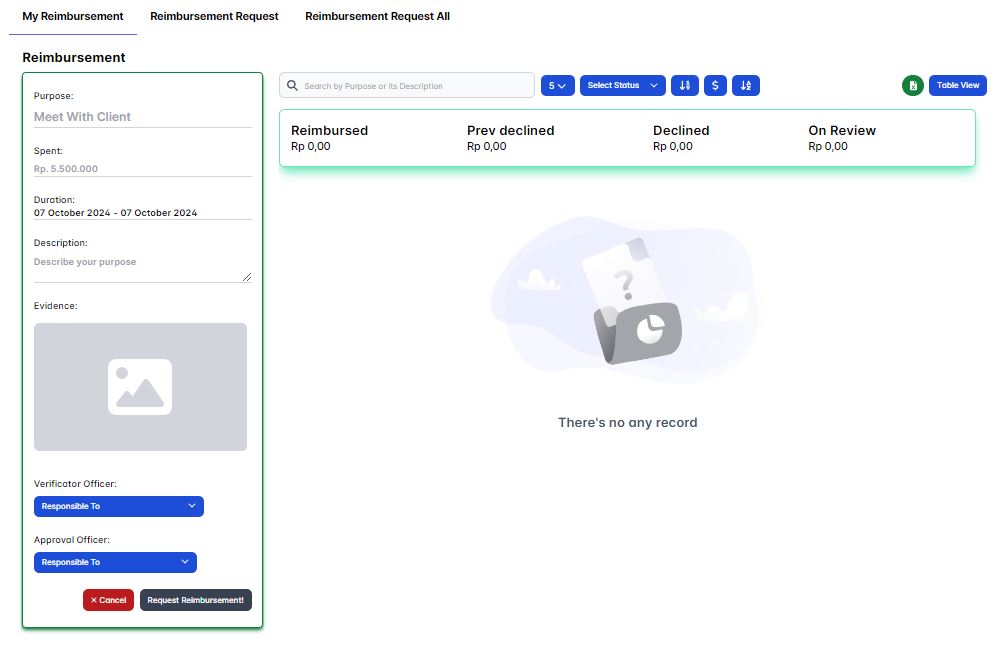
Task: Open the Approval Officer dropdown
Action: click(115, 563)
